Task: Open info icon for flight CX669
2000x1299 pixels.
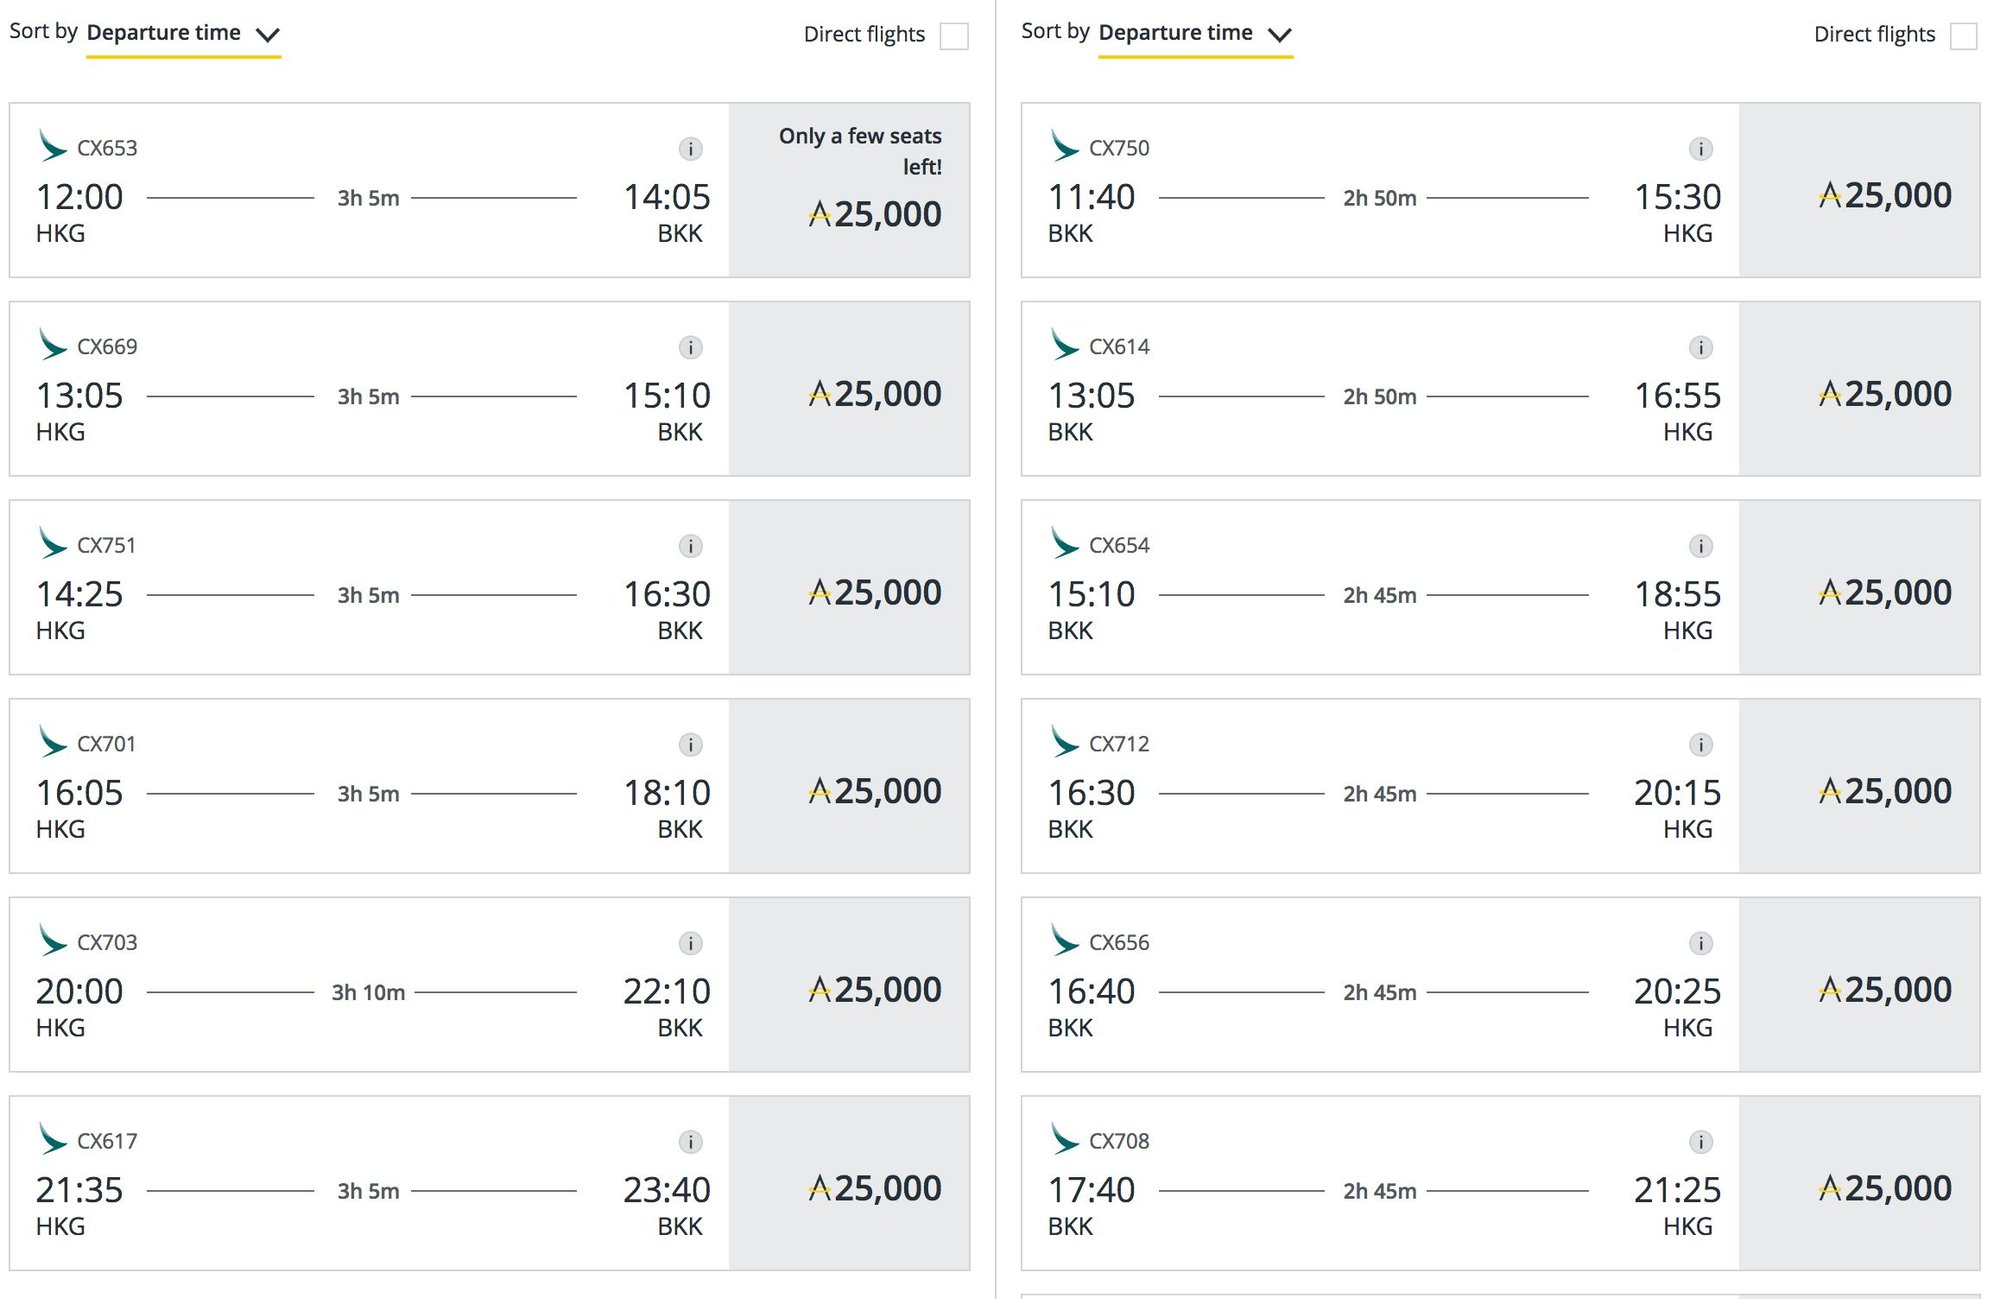Action: [690, 348]
